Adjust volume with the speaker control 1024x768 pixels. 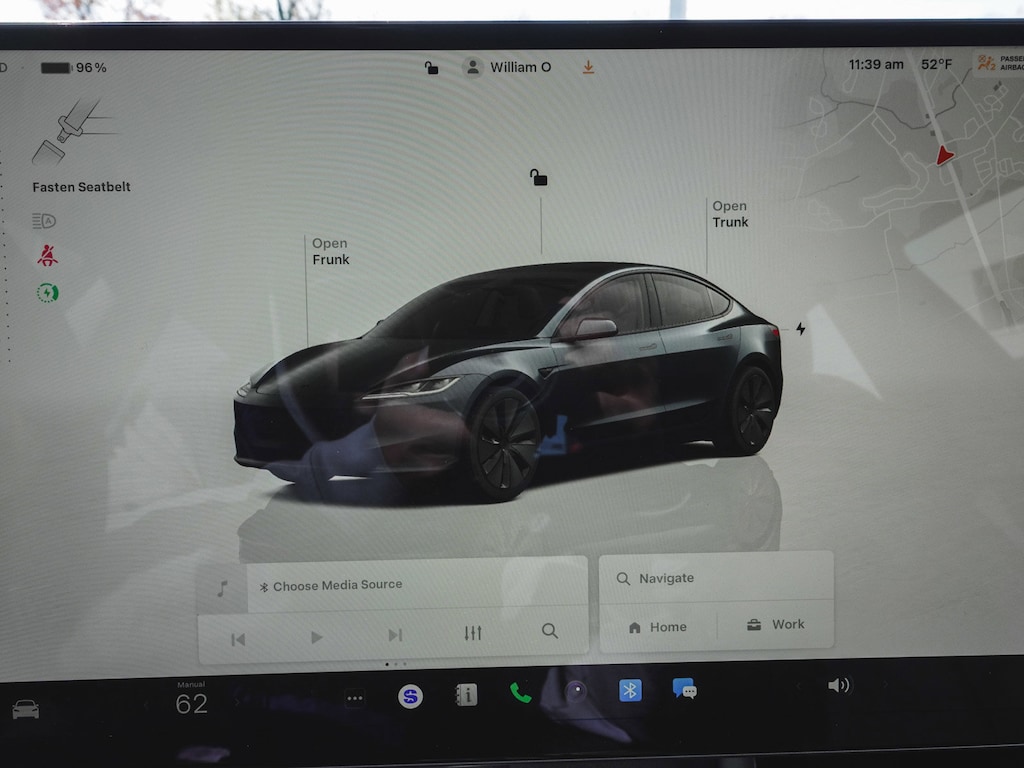(838, 685)
